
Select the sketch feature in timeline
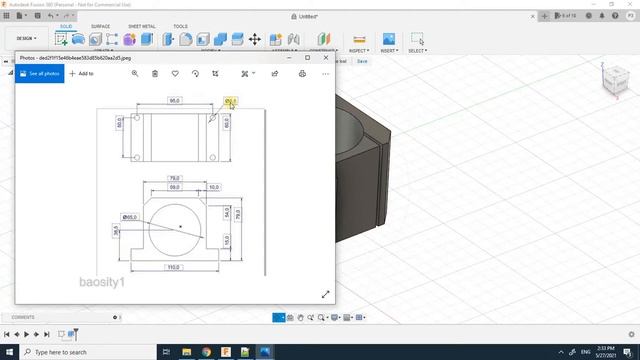61,334
